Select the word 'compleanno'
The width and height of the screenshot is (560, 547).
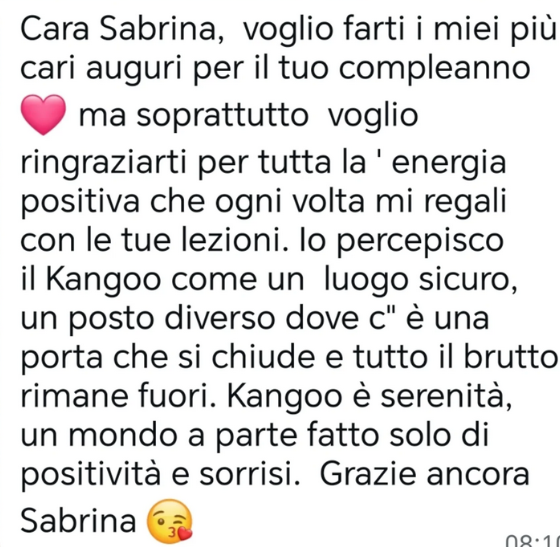click(x=434, y=69)
